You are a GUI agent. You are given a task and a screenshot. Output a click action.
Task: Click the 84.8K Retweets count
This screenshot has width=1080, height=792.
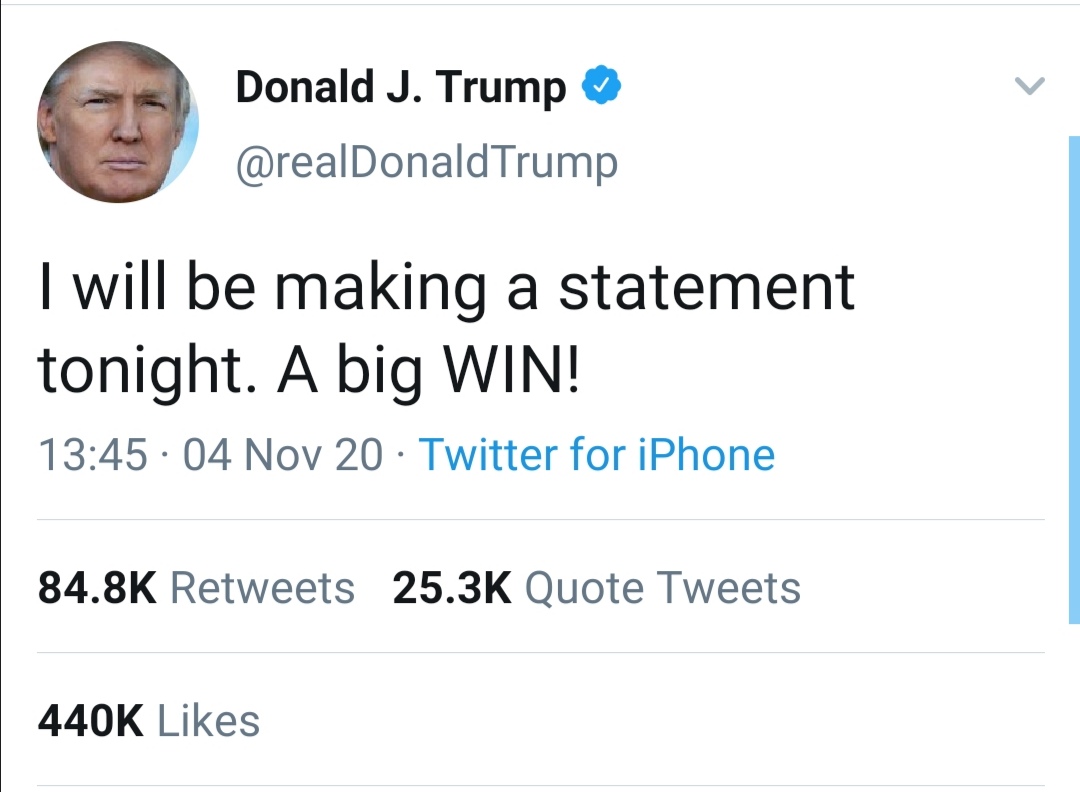click(x=95, y=587)
